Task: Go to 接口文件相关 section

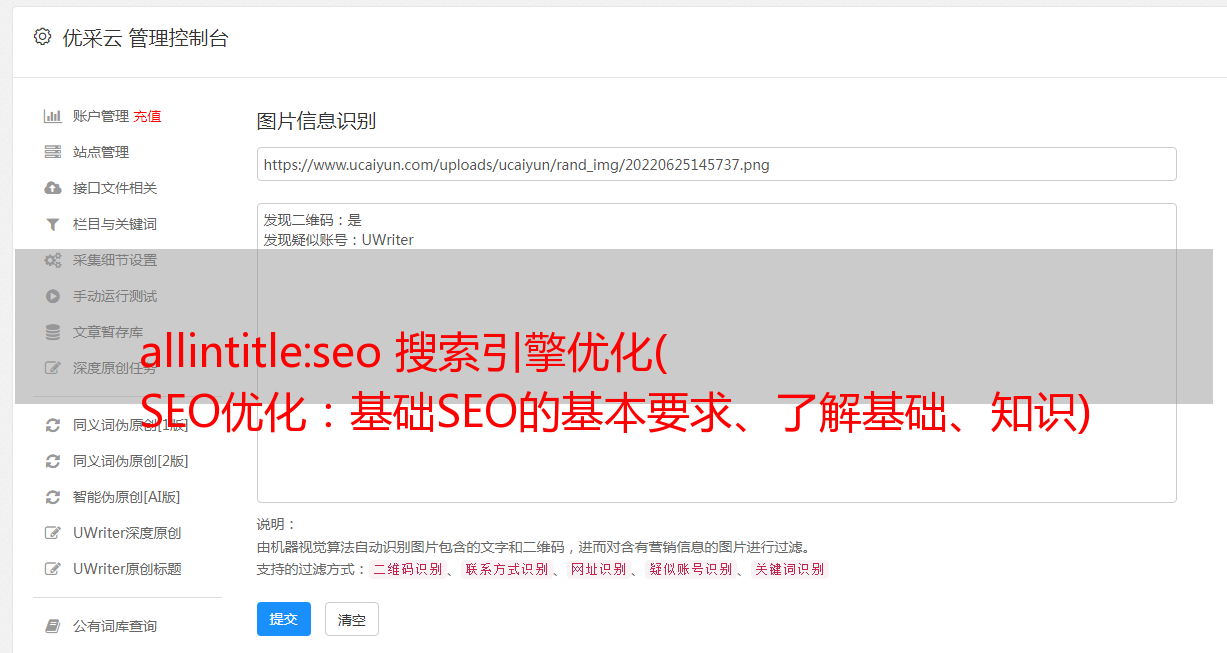Action: pos(115,188)
